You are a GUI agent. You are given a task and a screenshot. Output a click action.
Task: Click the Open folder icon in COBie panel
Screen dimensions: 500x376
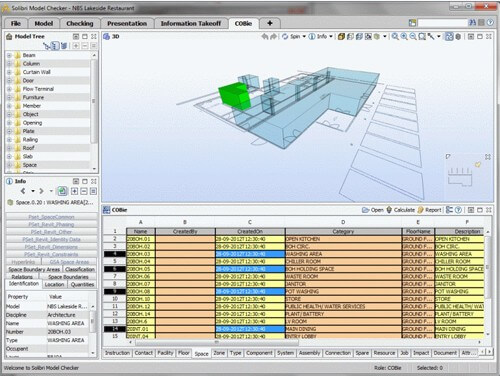click(366, 210)
